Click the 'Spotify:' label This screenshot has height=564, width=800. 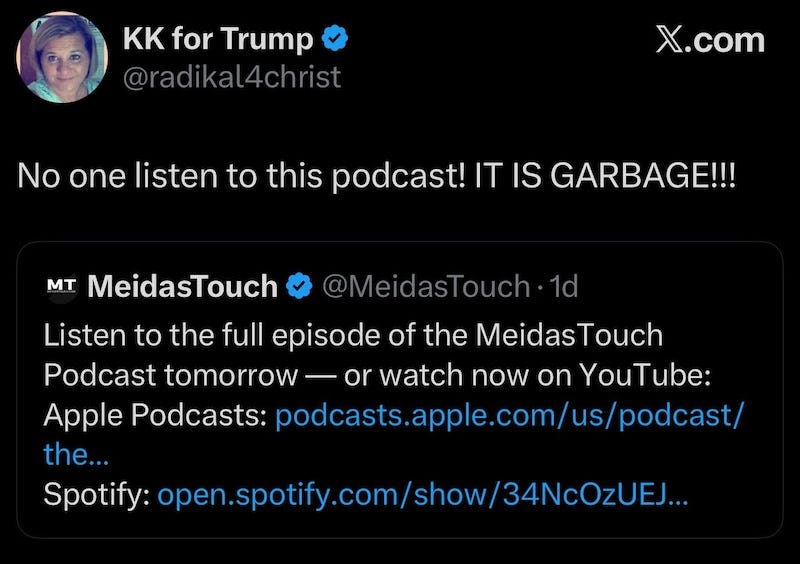click(x=96, y=495)
